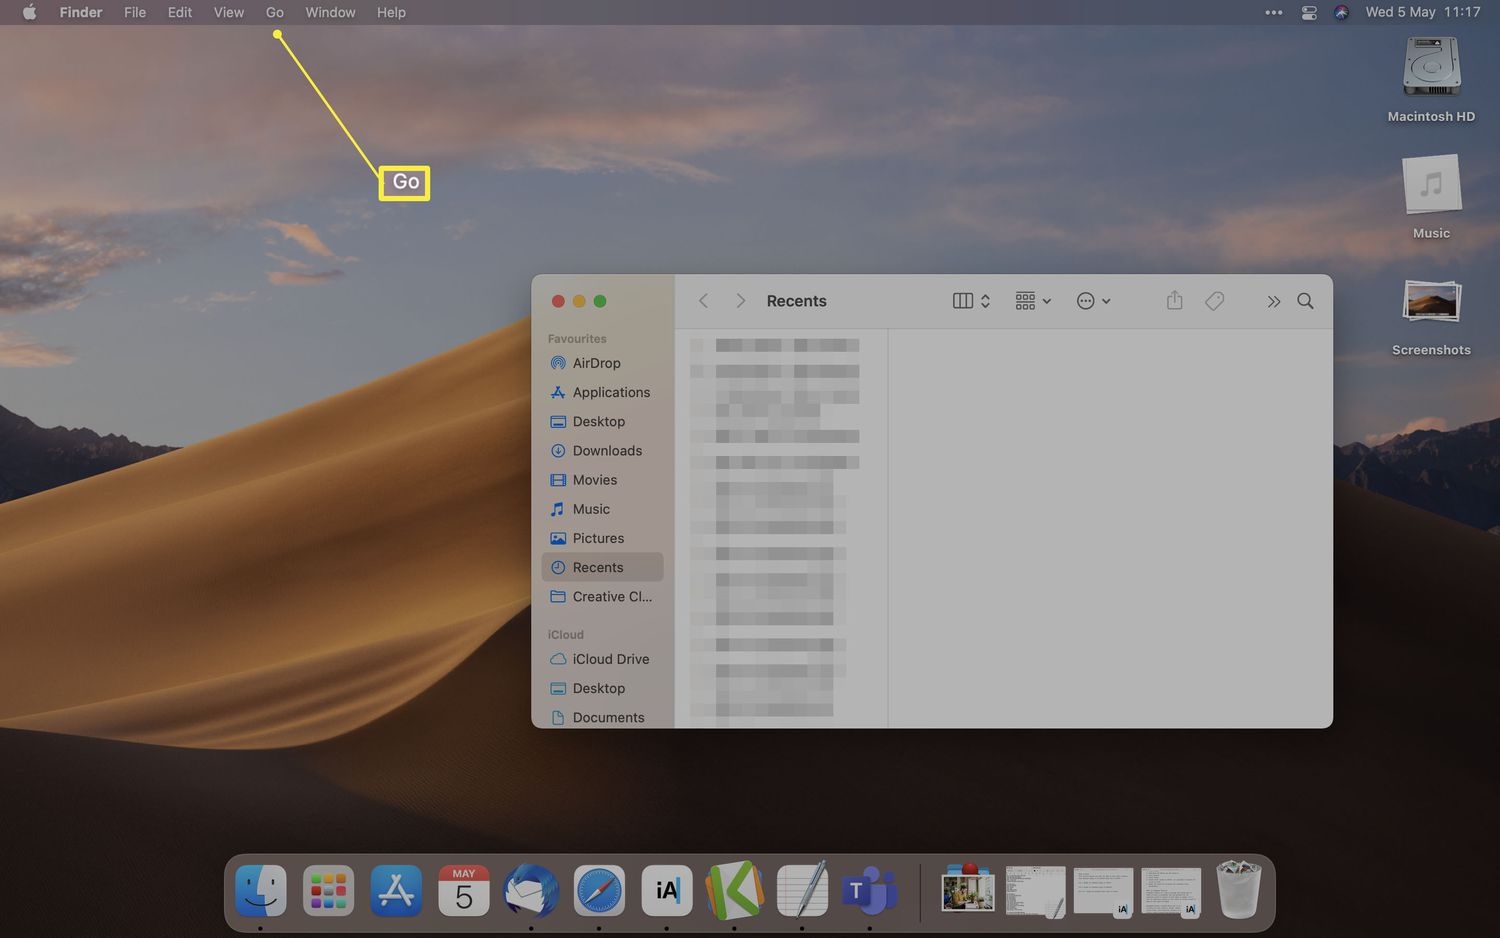Viewport: 1500px width, 938px height.
Task: Go back with the left arrow button
Action: (x=704, y=301)
